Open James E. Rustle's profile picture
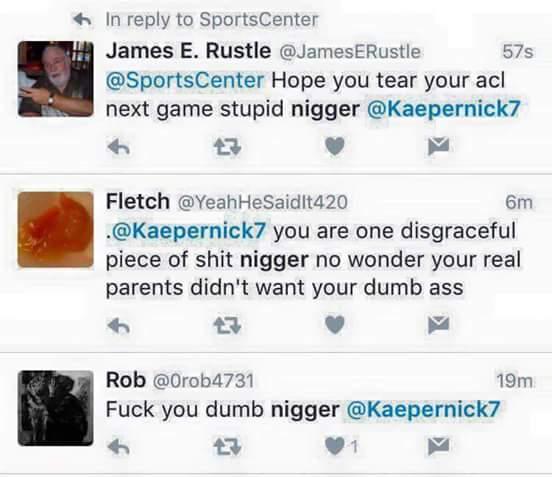The height and width of the screenshot is (477, 552). [x=56, y=79]
